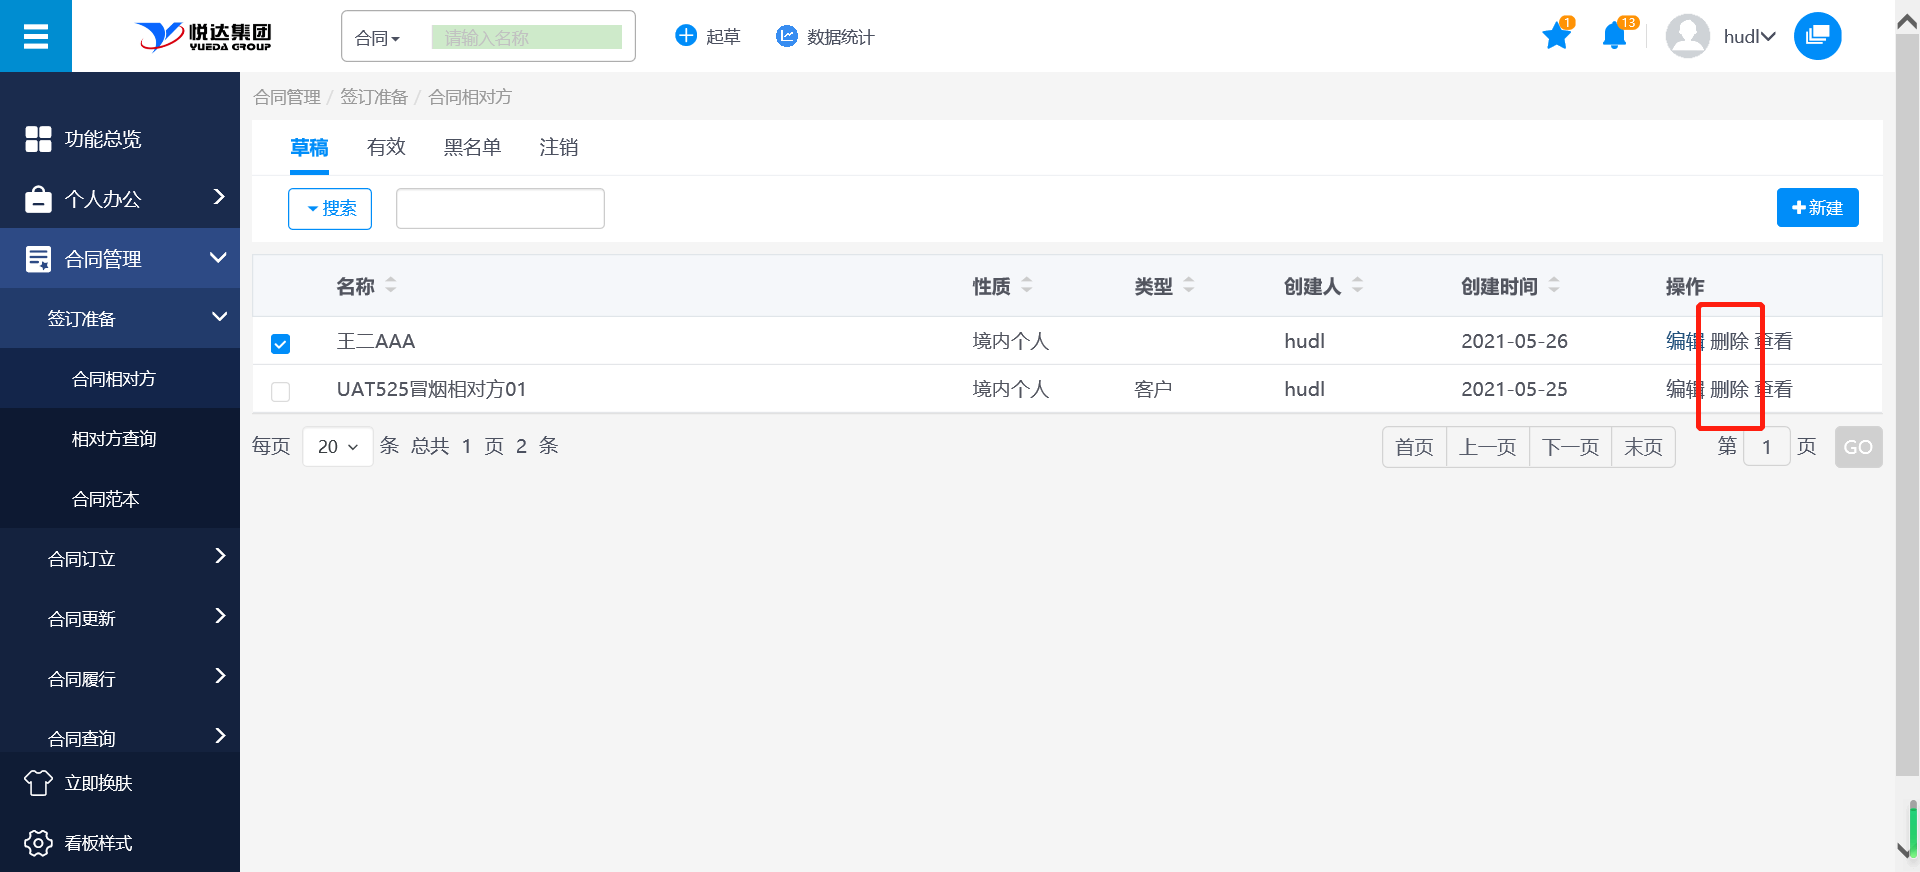Open the per-page count dropdown showing 20

[337, 447]
